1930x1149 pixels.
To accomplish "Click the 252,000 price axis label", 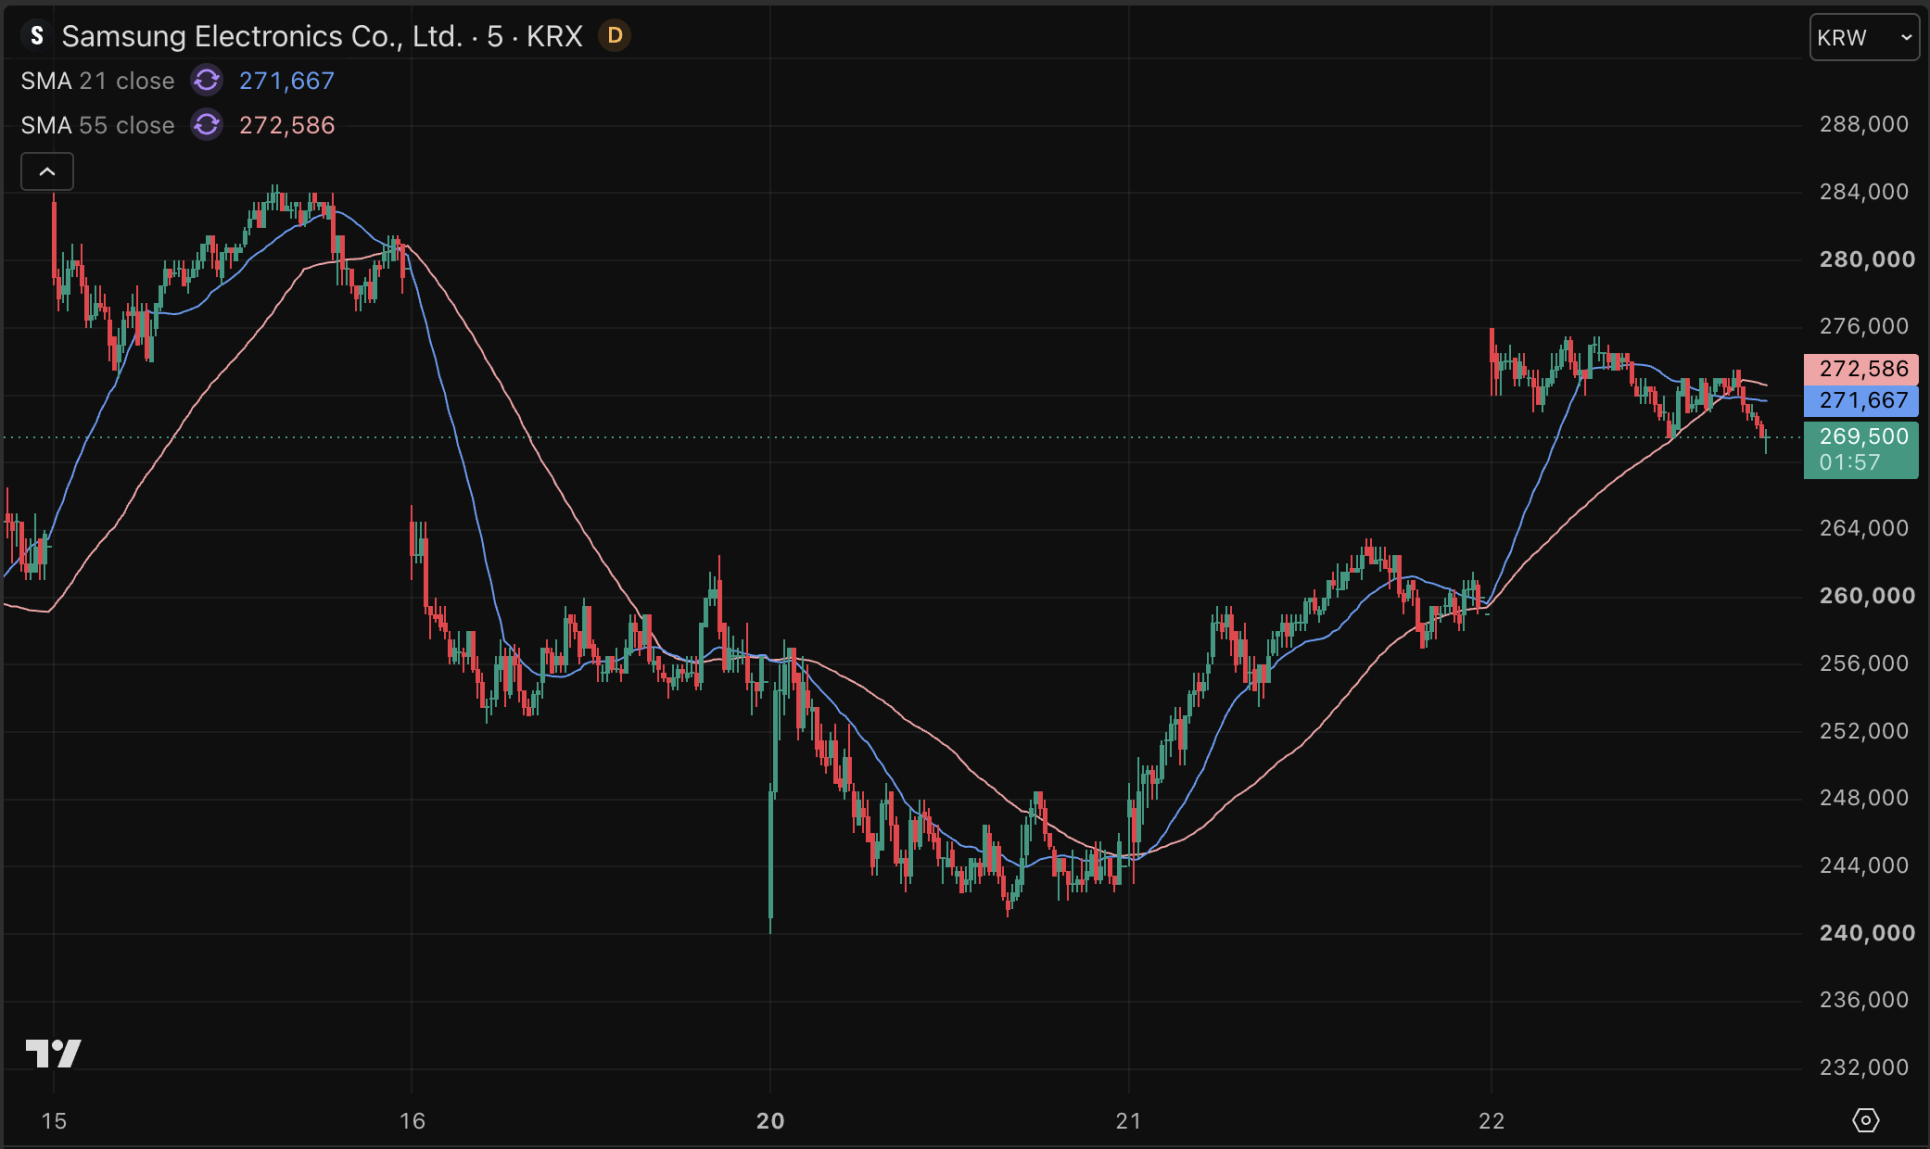I will [1864, 731].
